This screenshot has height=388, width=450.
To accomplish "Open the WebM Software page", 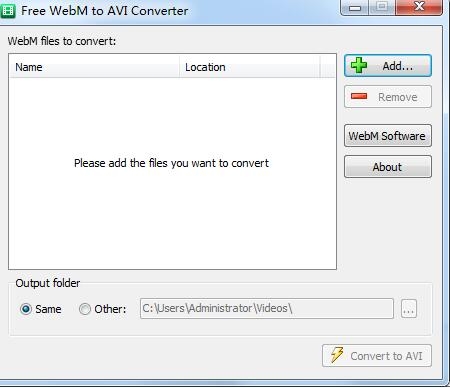I will pyautogui.click(x=388, y=136).
